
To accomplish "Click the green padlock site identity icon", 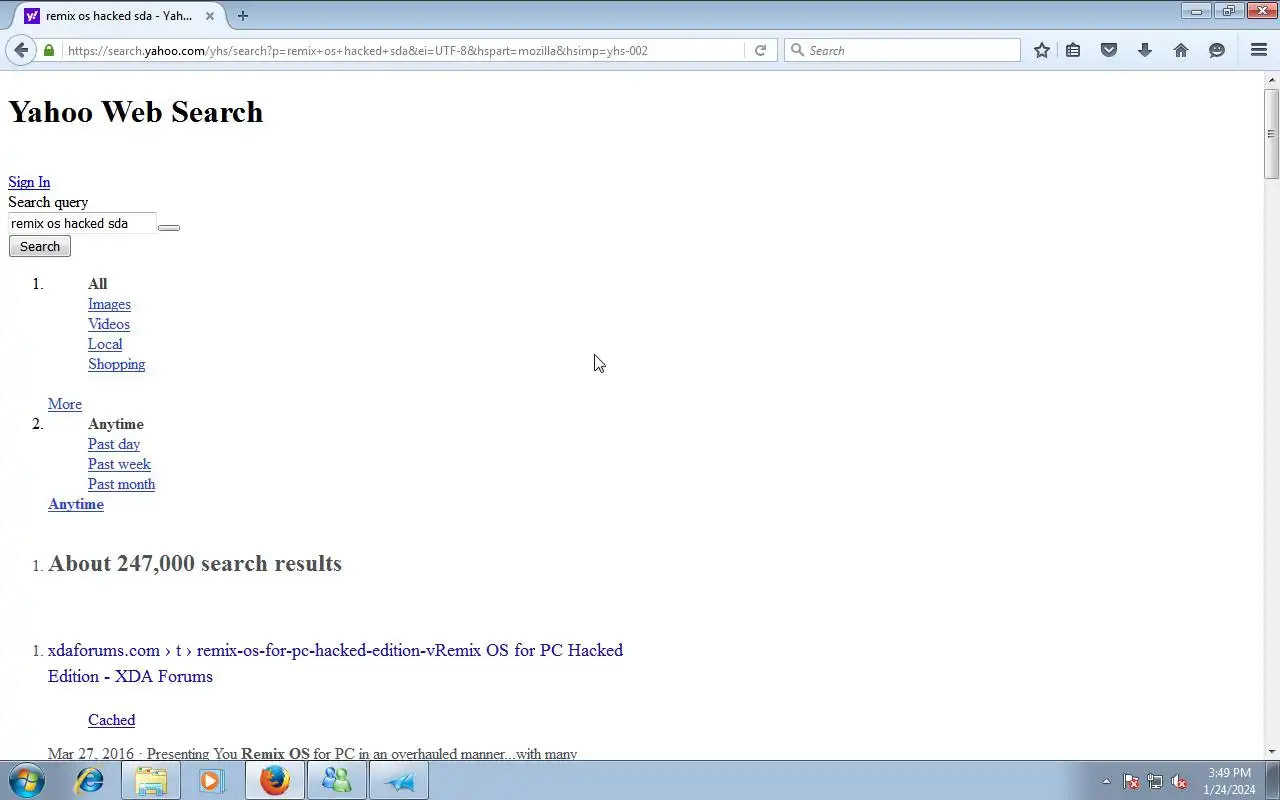I will pos(49,50).
